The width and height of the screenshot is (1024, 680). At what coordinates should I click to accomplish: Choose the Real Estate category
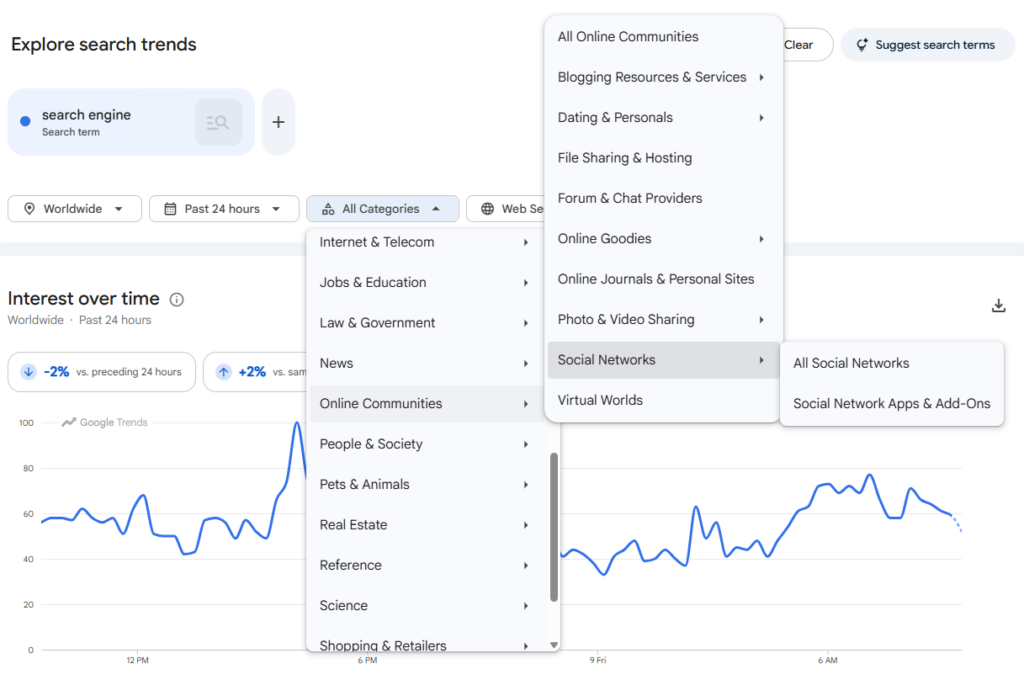point(424,525)
